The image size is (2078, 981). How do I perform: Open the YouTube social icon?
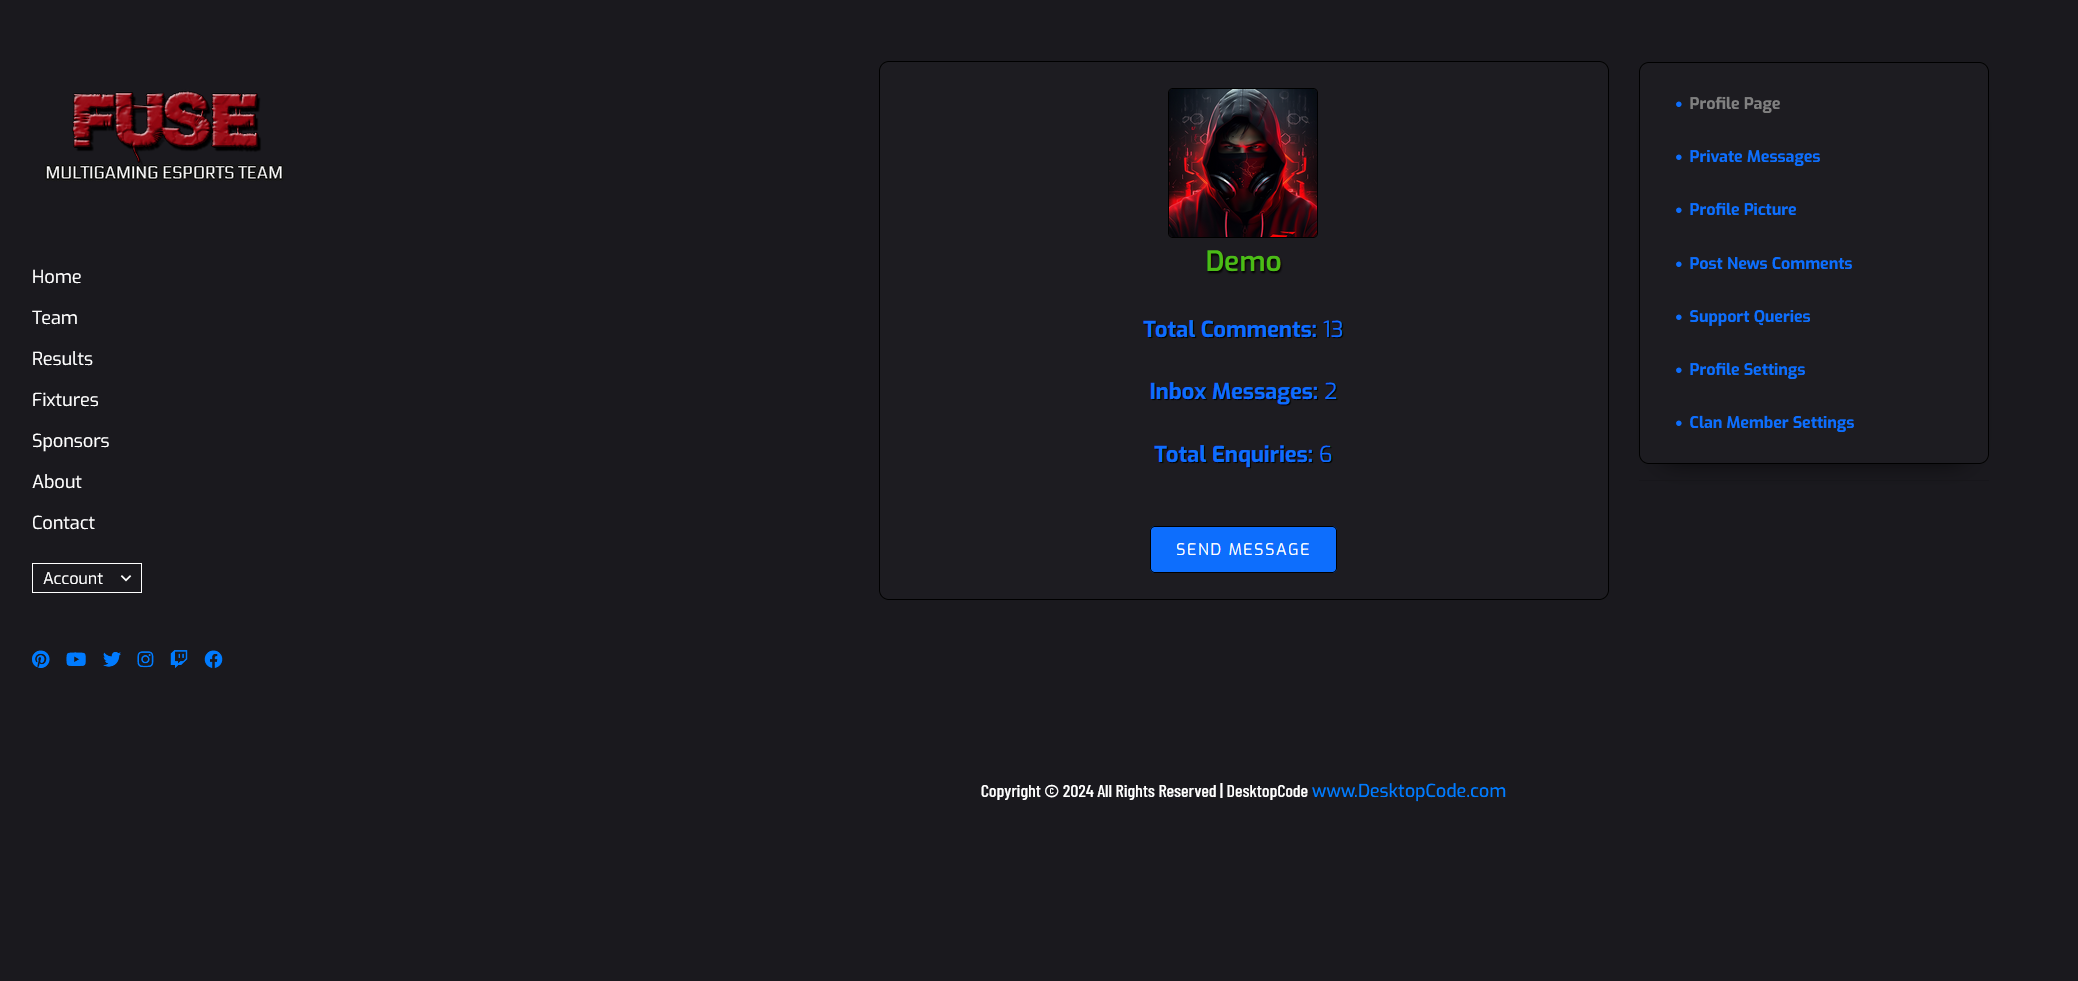76,659
